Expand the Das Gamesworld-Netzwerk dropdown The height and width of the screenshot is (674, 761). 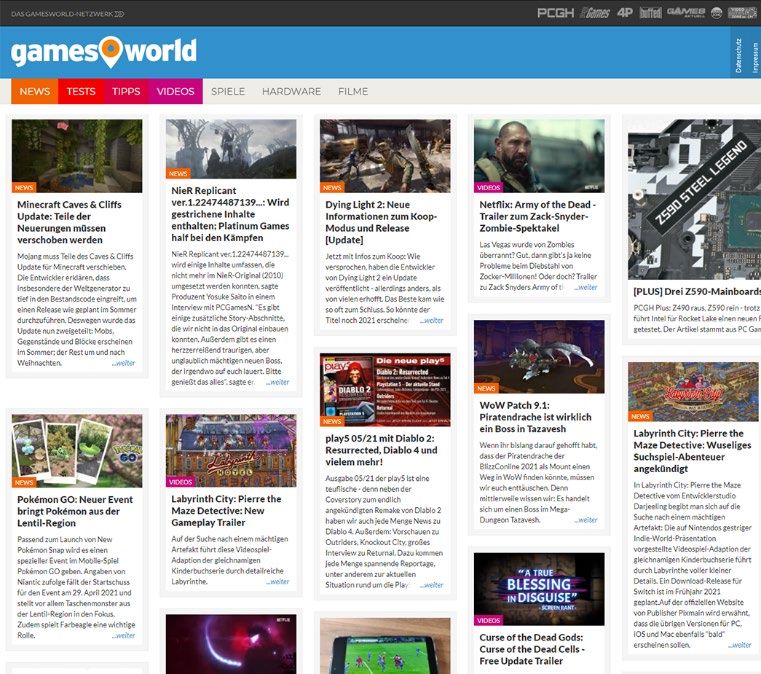pyautogui.click(x=67, y=14)
